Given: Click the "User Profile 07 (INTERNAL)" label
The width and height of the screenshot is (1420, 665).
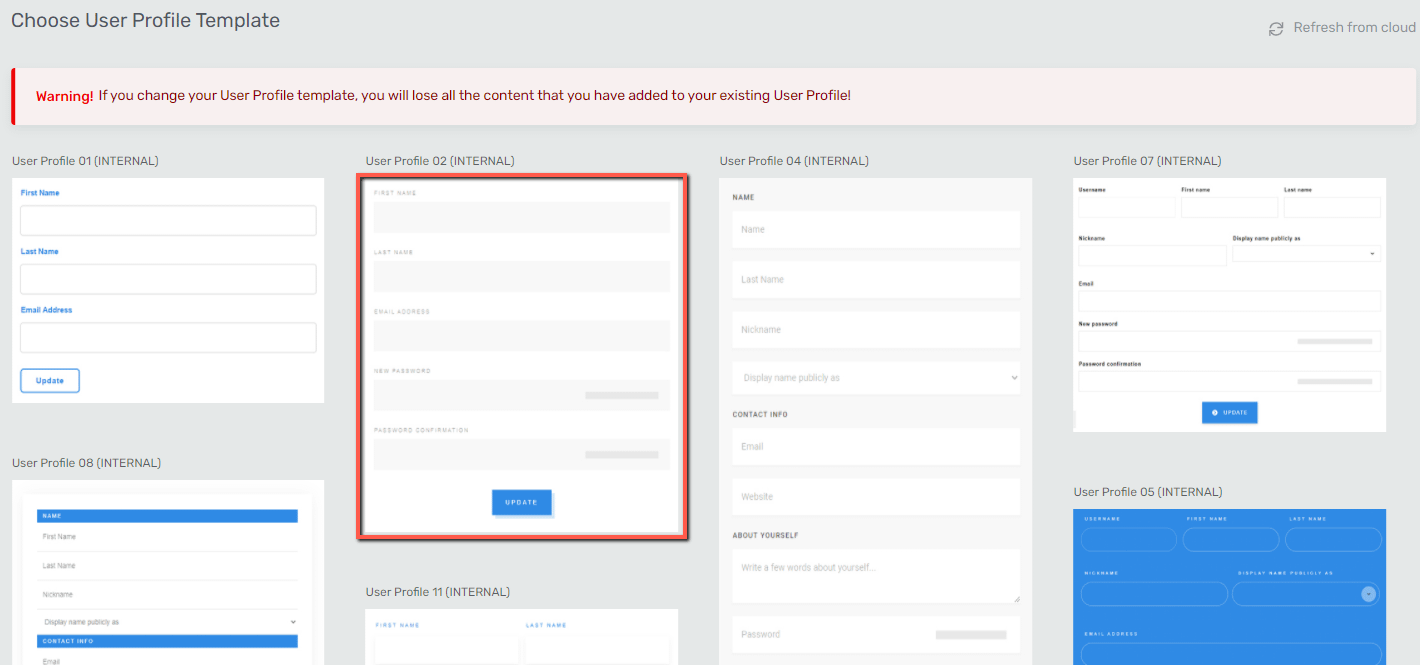Looking at the screenshot, I should (1147, 161).
